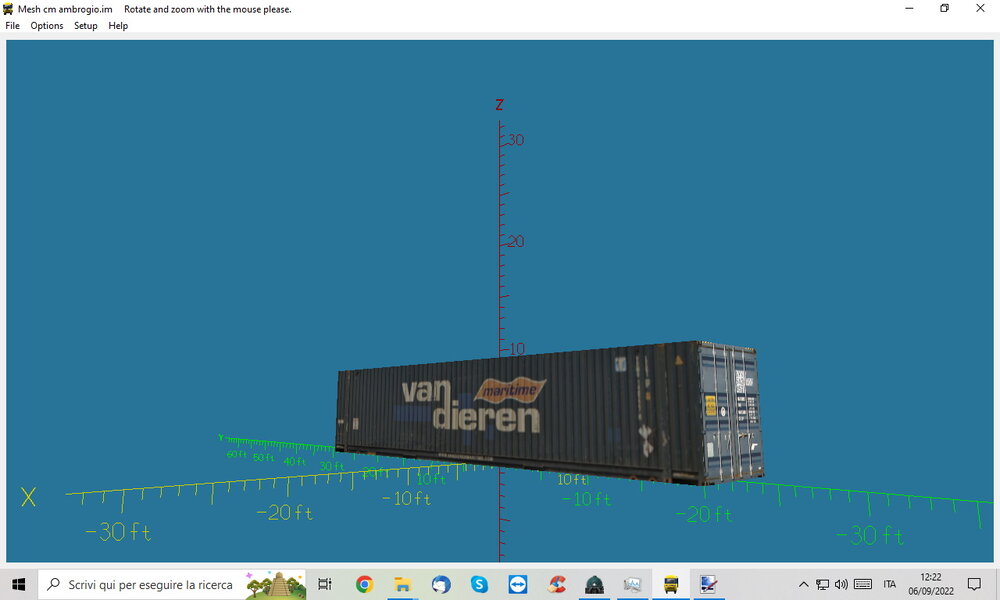Open the volume control tray icon
1000x600 pixels.
(841, 584)
